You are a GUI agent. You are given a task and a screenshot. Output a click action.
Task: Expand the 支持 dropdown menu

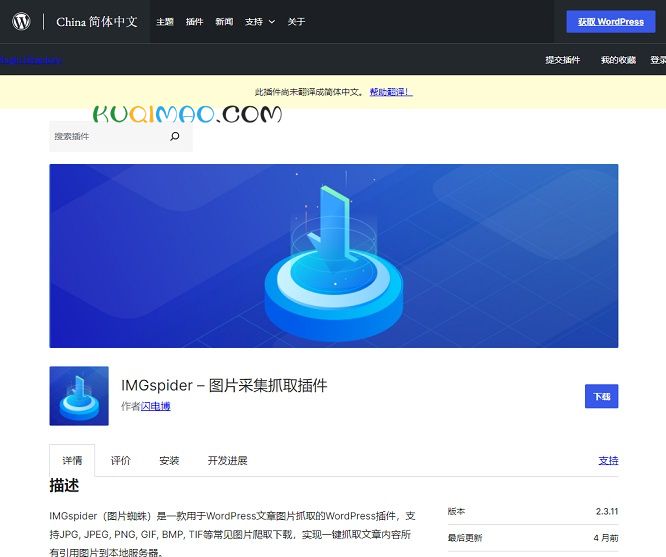[260, 22]
